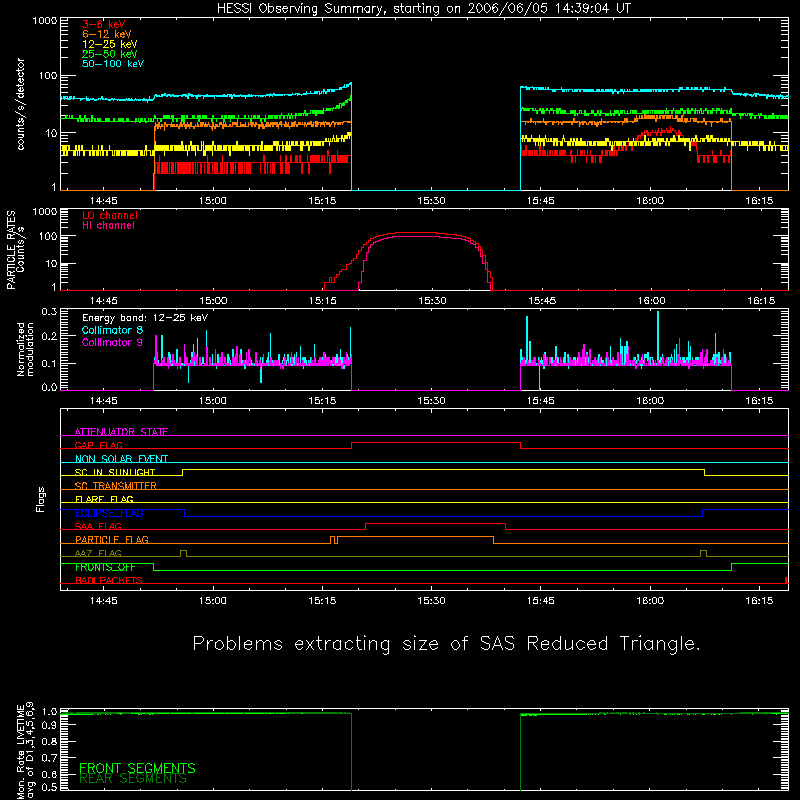The width and height of the screenshot is (800, 800).
Task: Click the Mon. Rate LIVETIME axis label
Action: [x=25, y=751]
